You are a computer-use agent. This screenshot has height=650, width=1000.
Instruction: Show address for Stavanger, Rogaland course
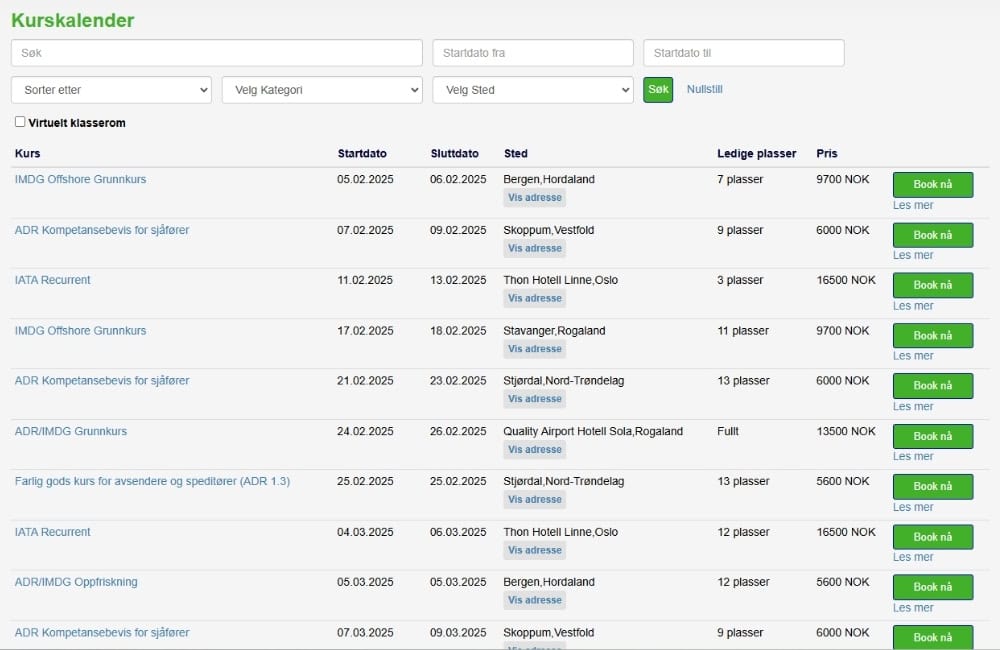[534, 349]
